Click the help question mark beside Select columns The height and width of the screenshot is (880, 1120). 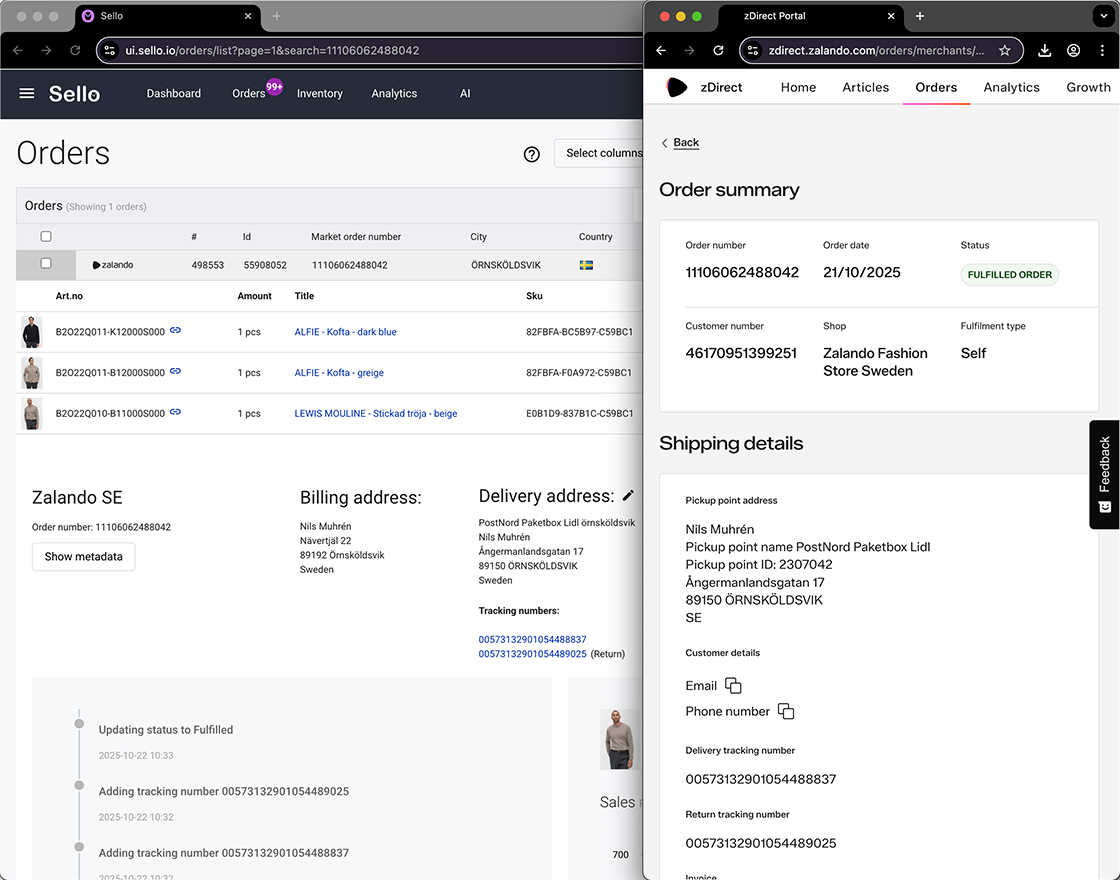point(531,153)
